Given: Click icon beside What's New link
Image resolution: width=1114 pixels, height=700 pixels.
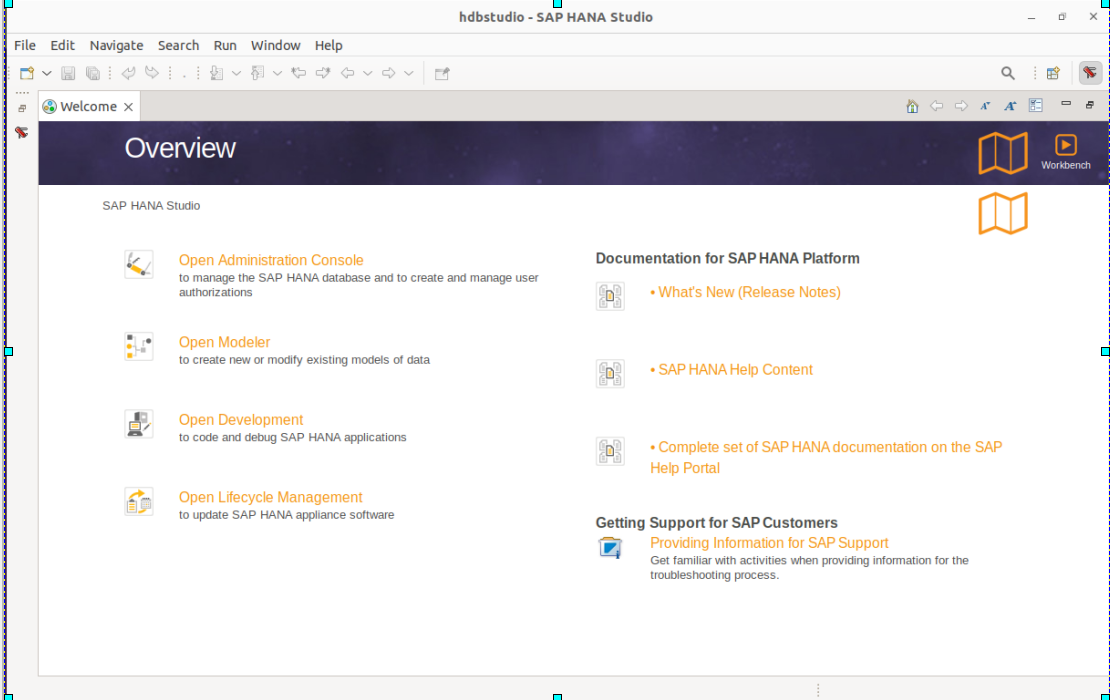Looking at the screenshot, I should (610, 296).
